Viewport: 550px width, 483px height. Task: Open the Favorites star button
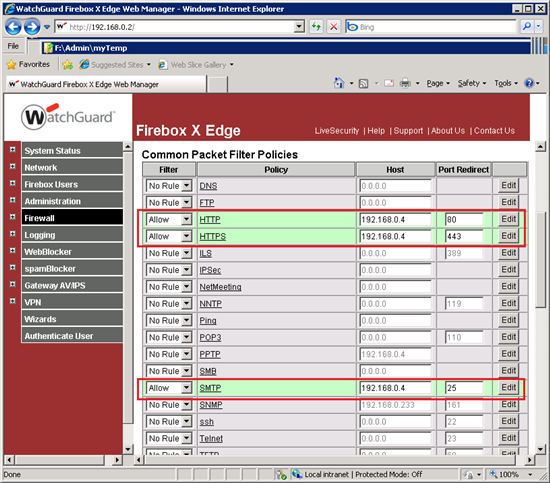point(28,65)
